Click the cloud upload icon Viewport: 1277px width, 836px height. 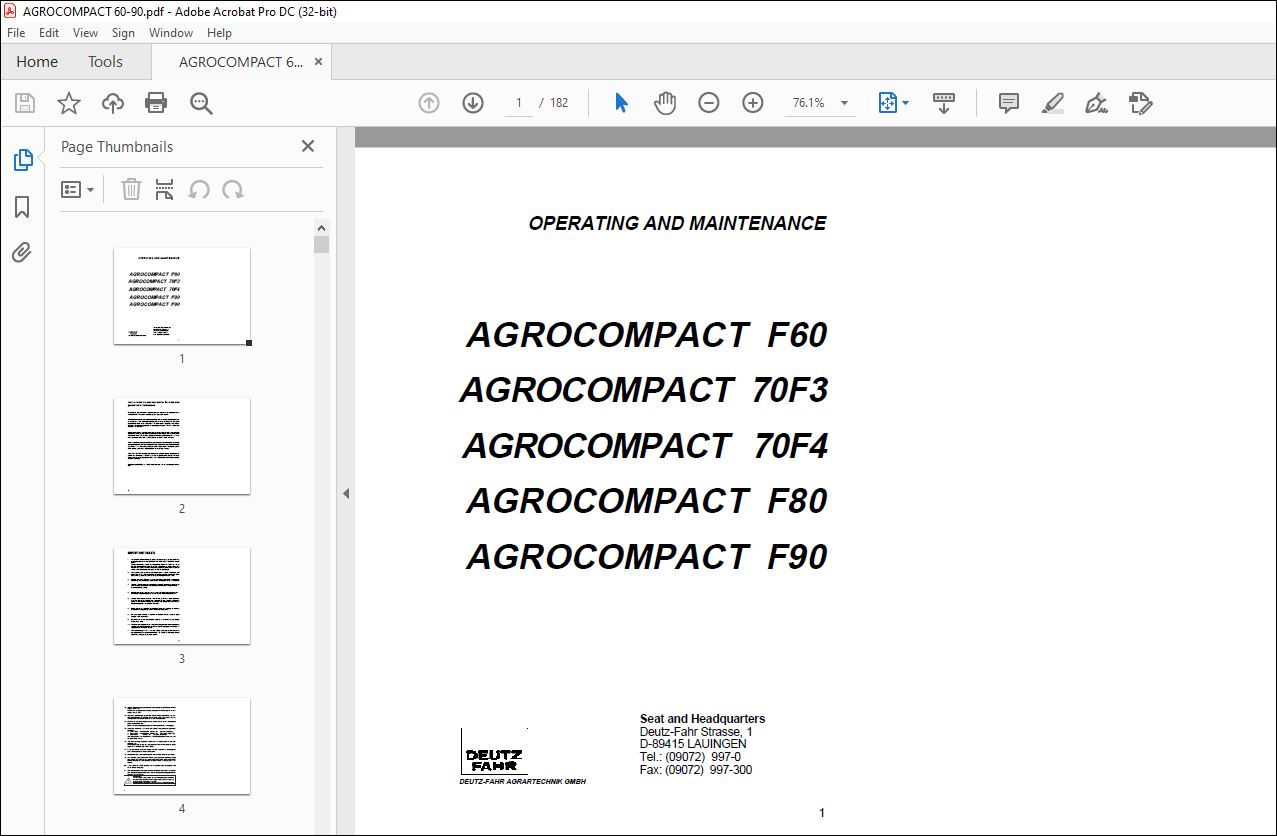(113, 103)
